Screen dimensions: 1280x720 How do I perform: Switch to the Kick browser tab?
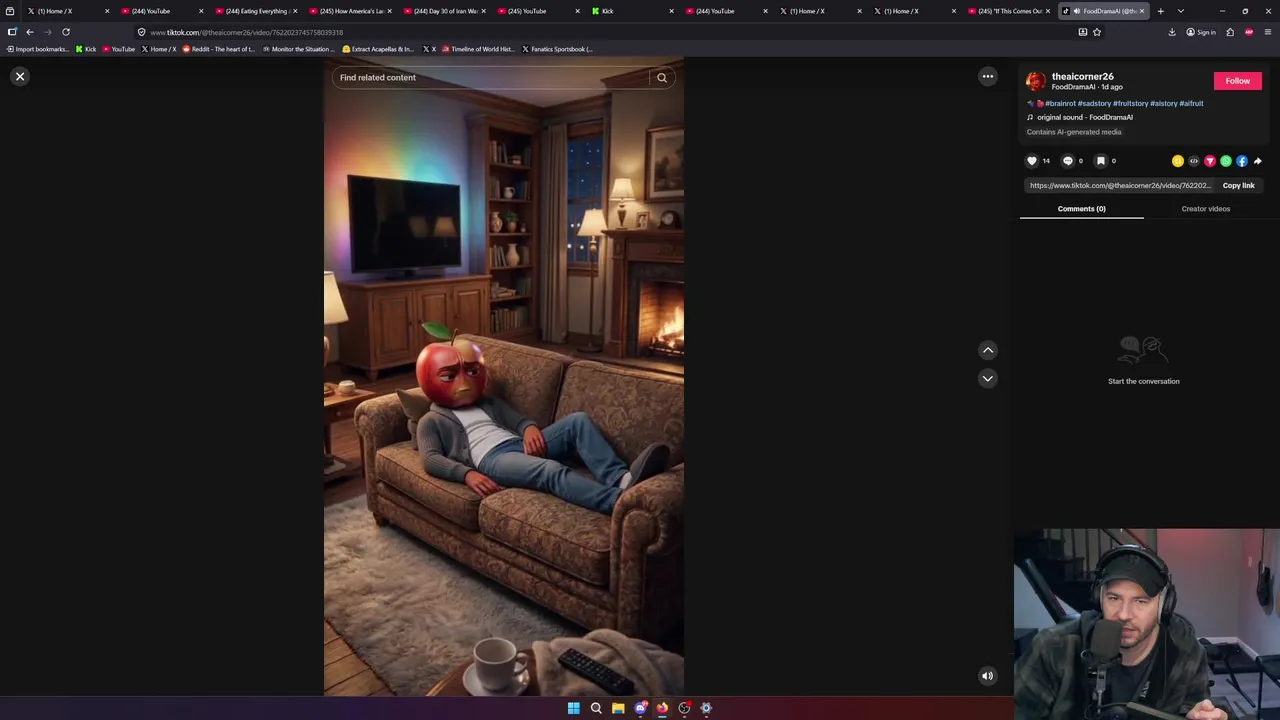pos(634,11)
